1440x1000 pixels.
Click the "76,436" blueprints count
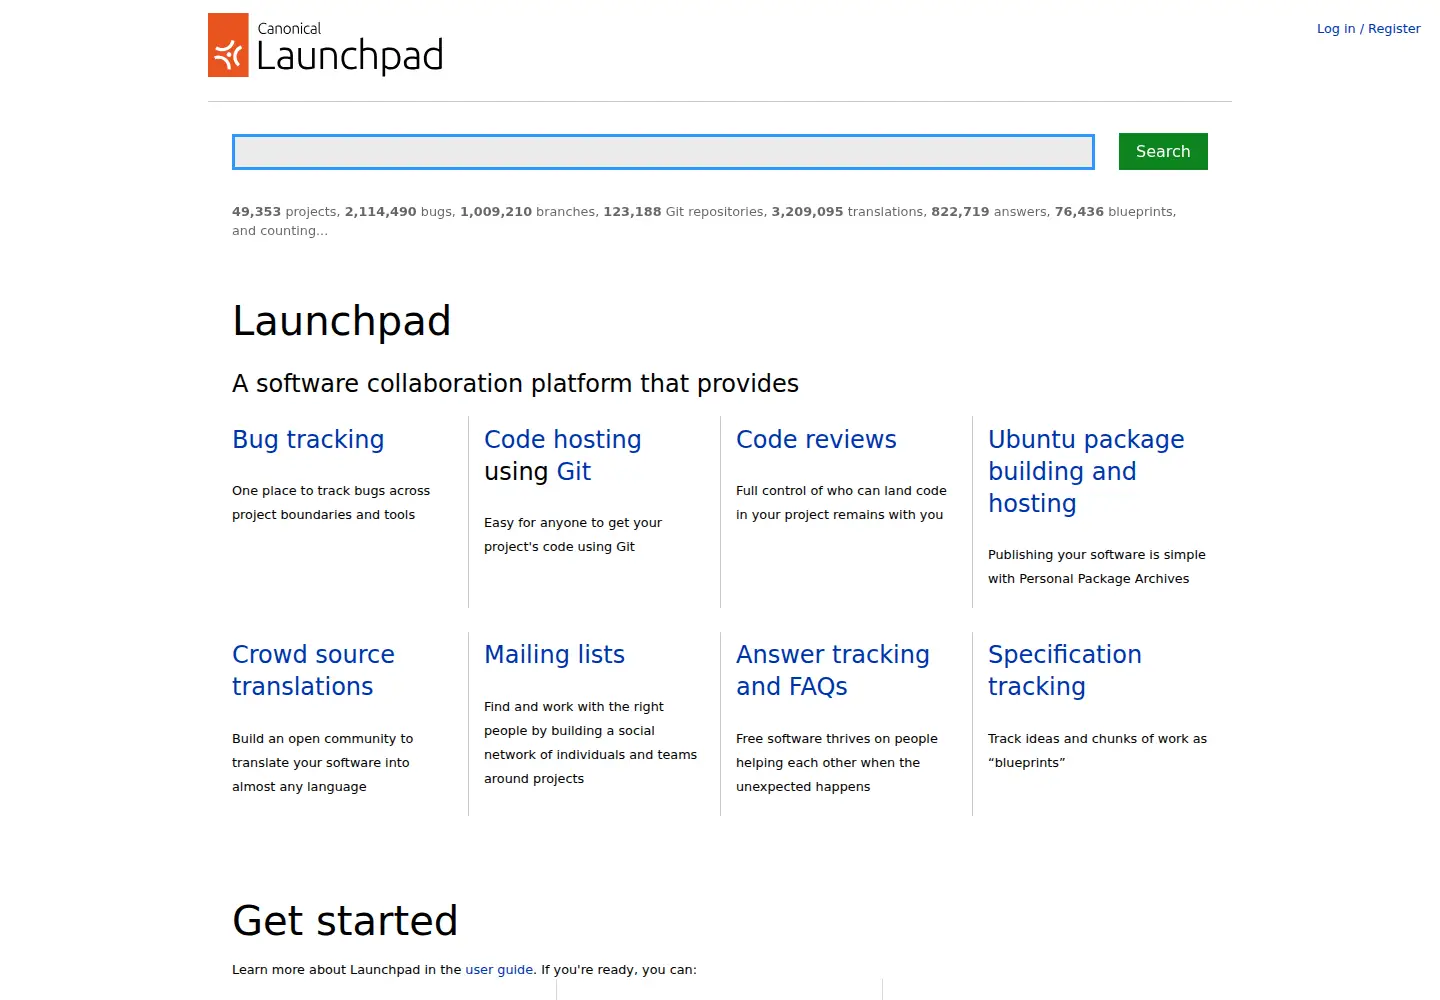click(x=1079, y=212)
